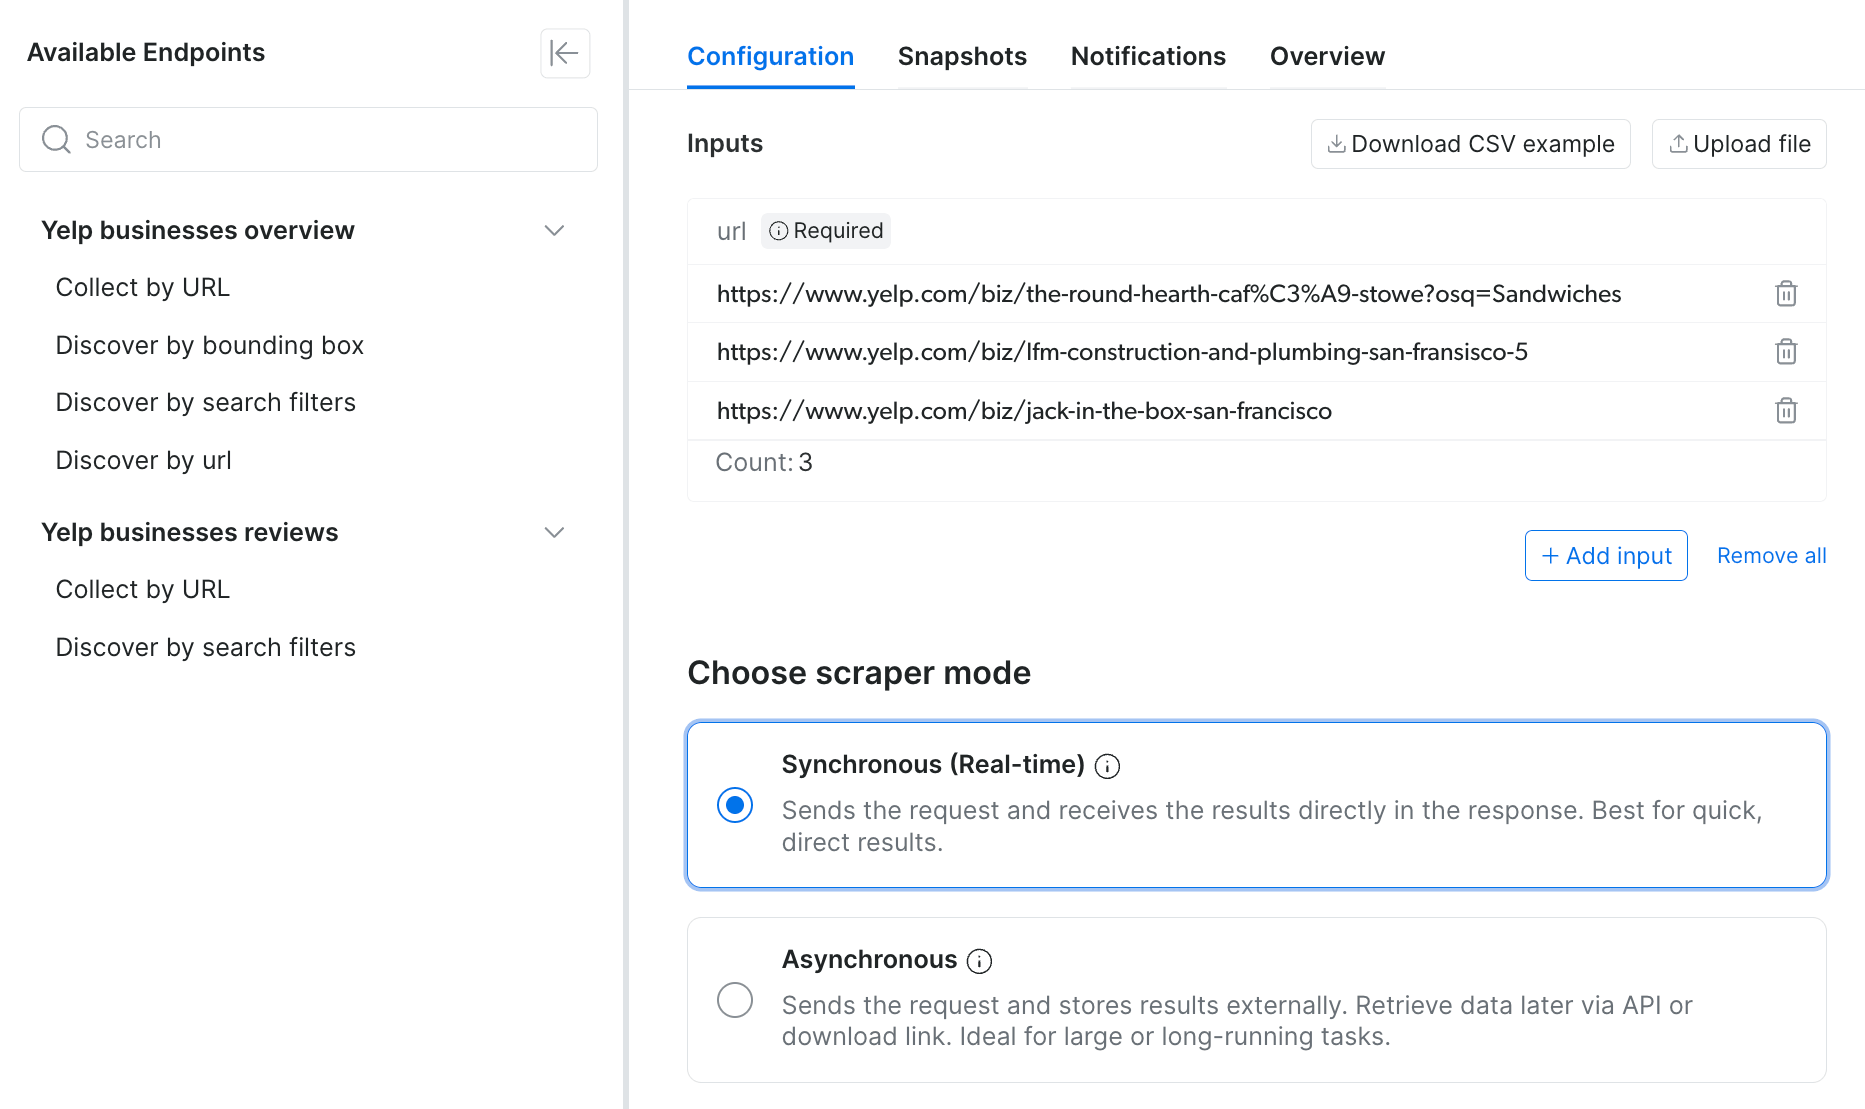
Task: Open the Overview tab
Action: (1327, 56)
